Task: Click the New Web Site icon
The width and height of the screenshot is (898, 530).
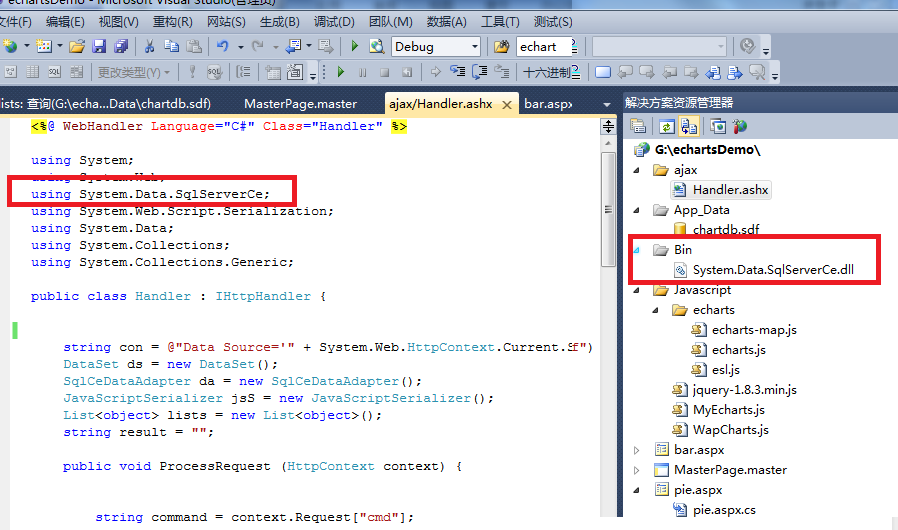Action: click(x=10, y=46)
